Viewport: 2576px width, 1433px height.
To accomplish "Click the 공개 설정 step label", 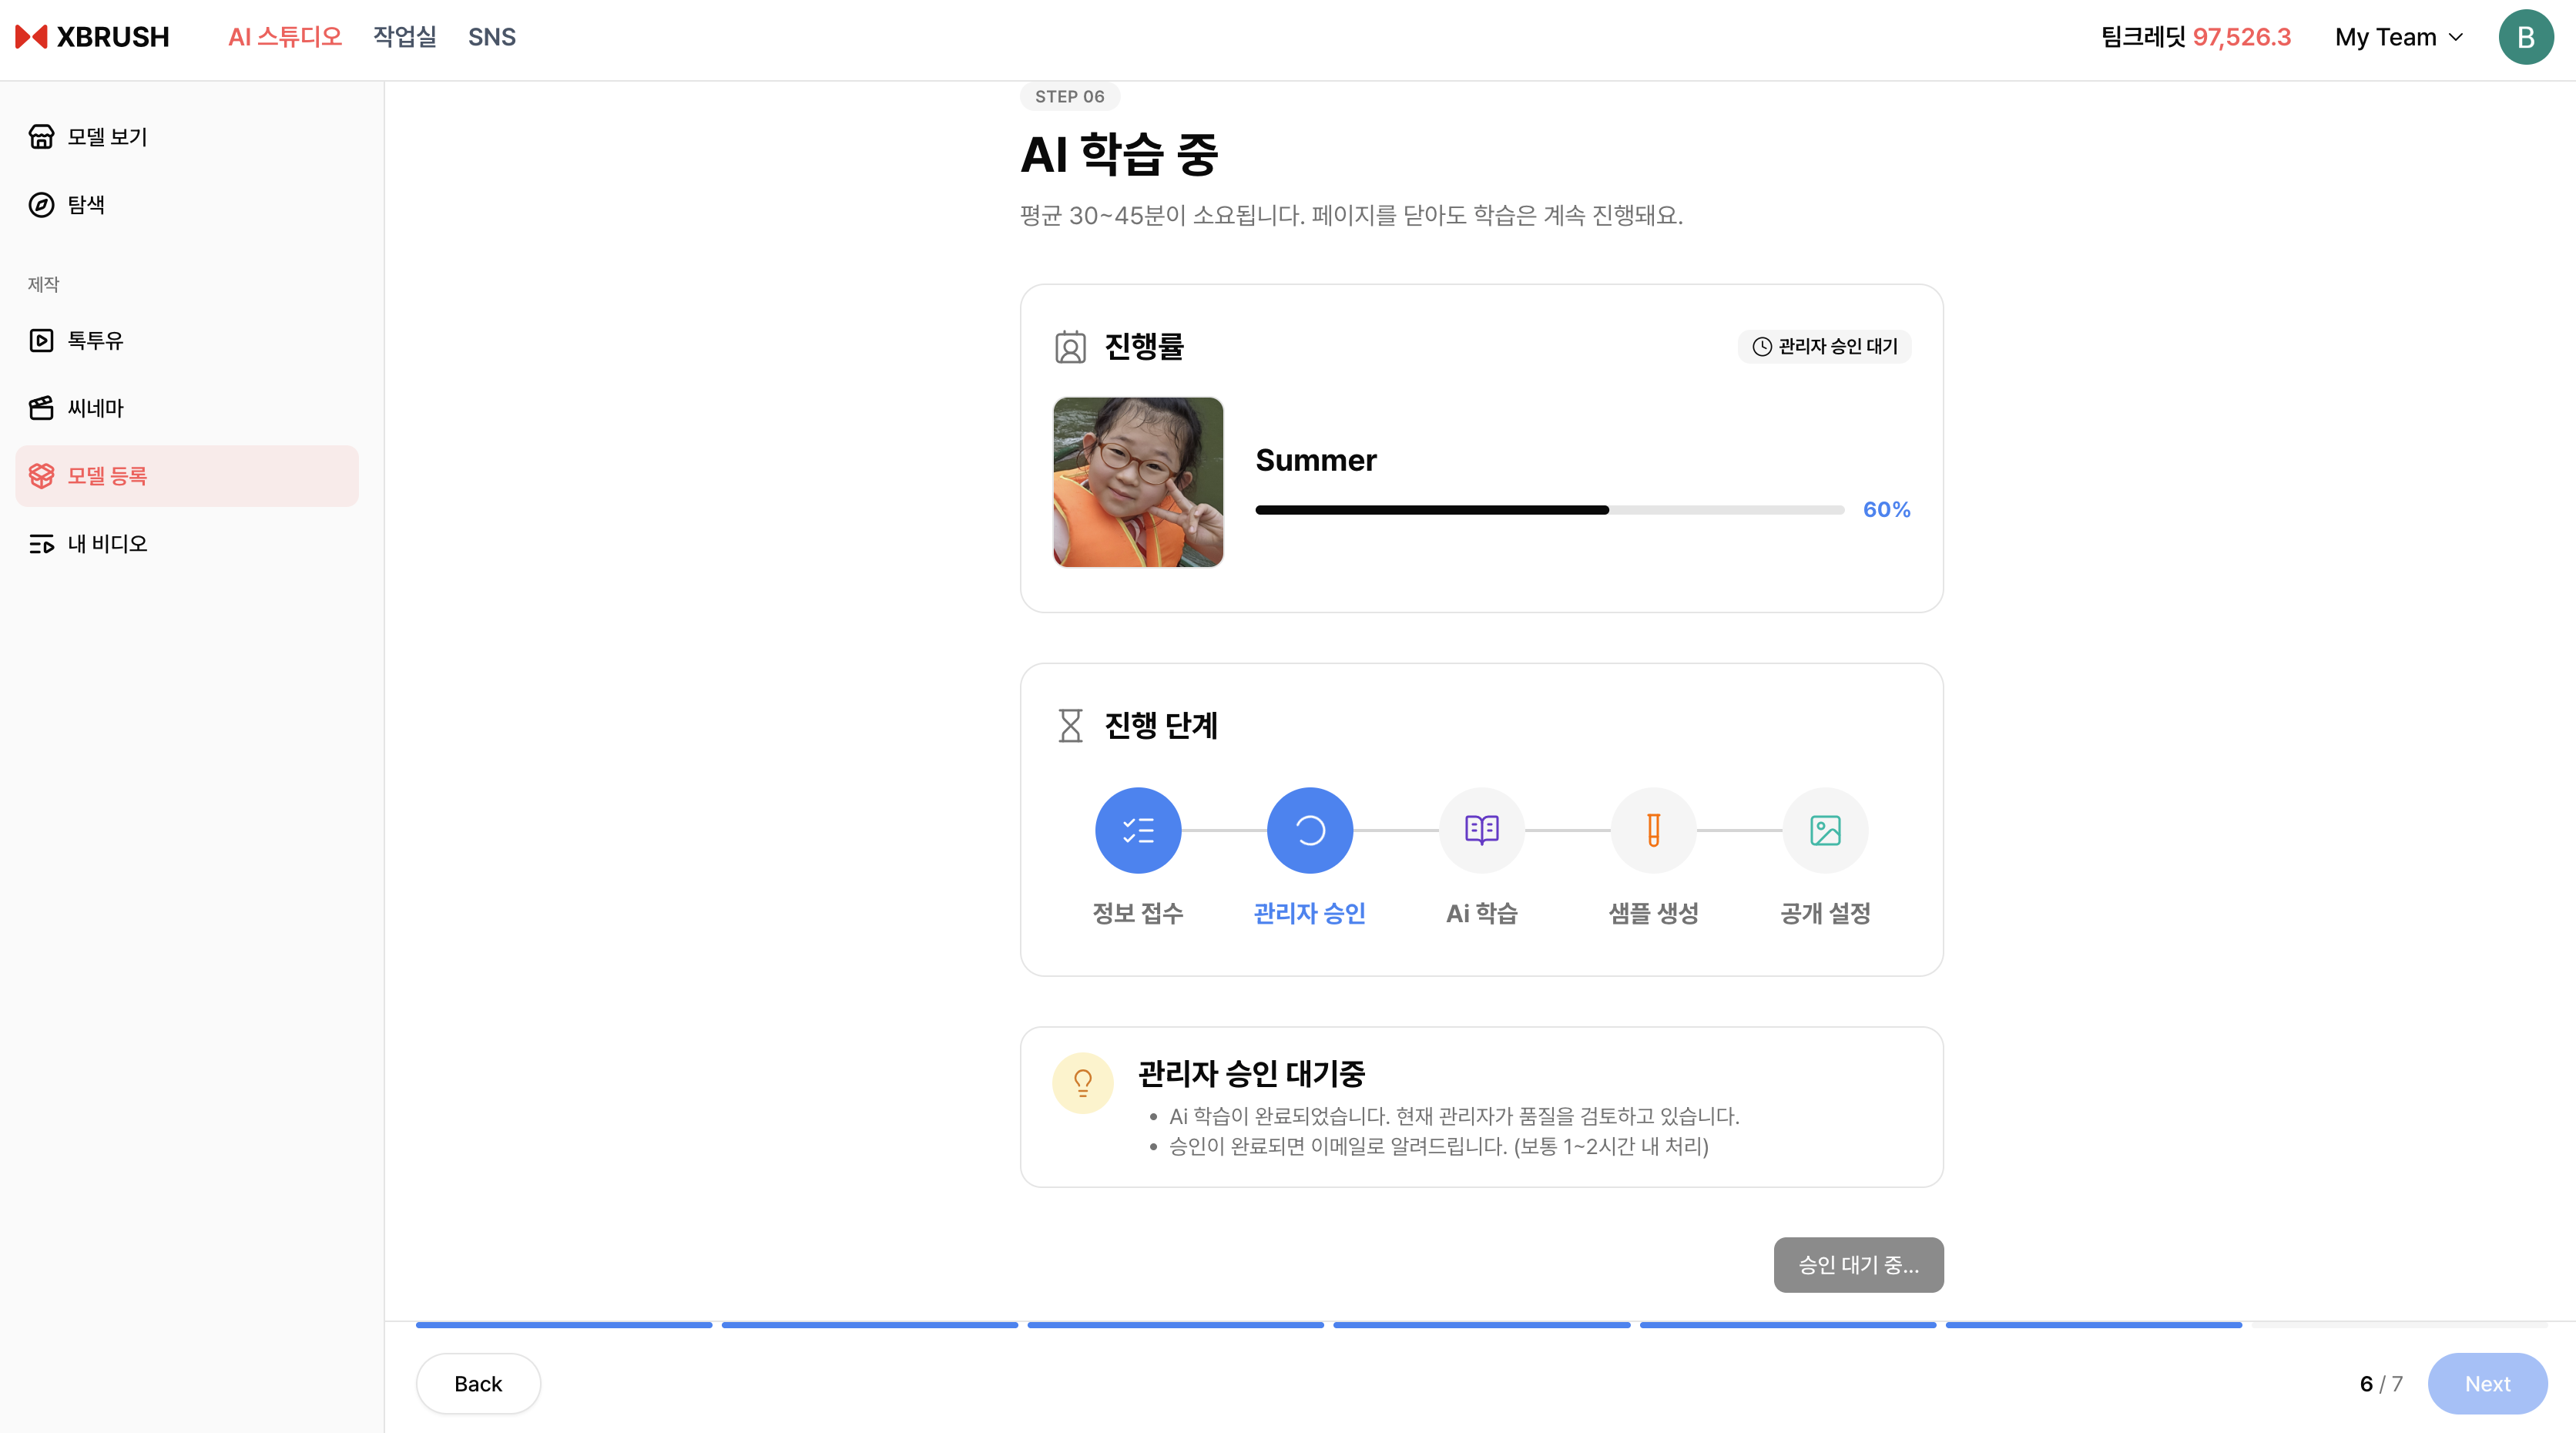I will [1826, 912].
